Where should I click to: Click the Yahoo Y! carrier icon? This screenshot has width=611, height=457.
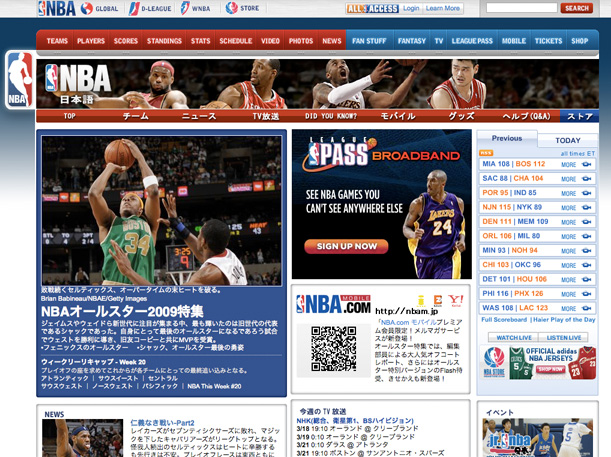pos(456,300)
